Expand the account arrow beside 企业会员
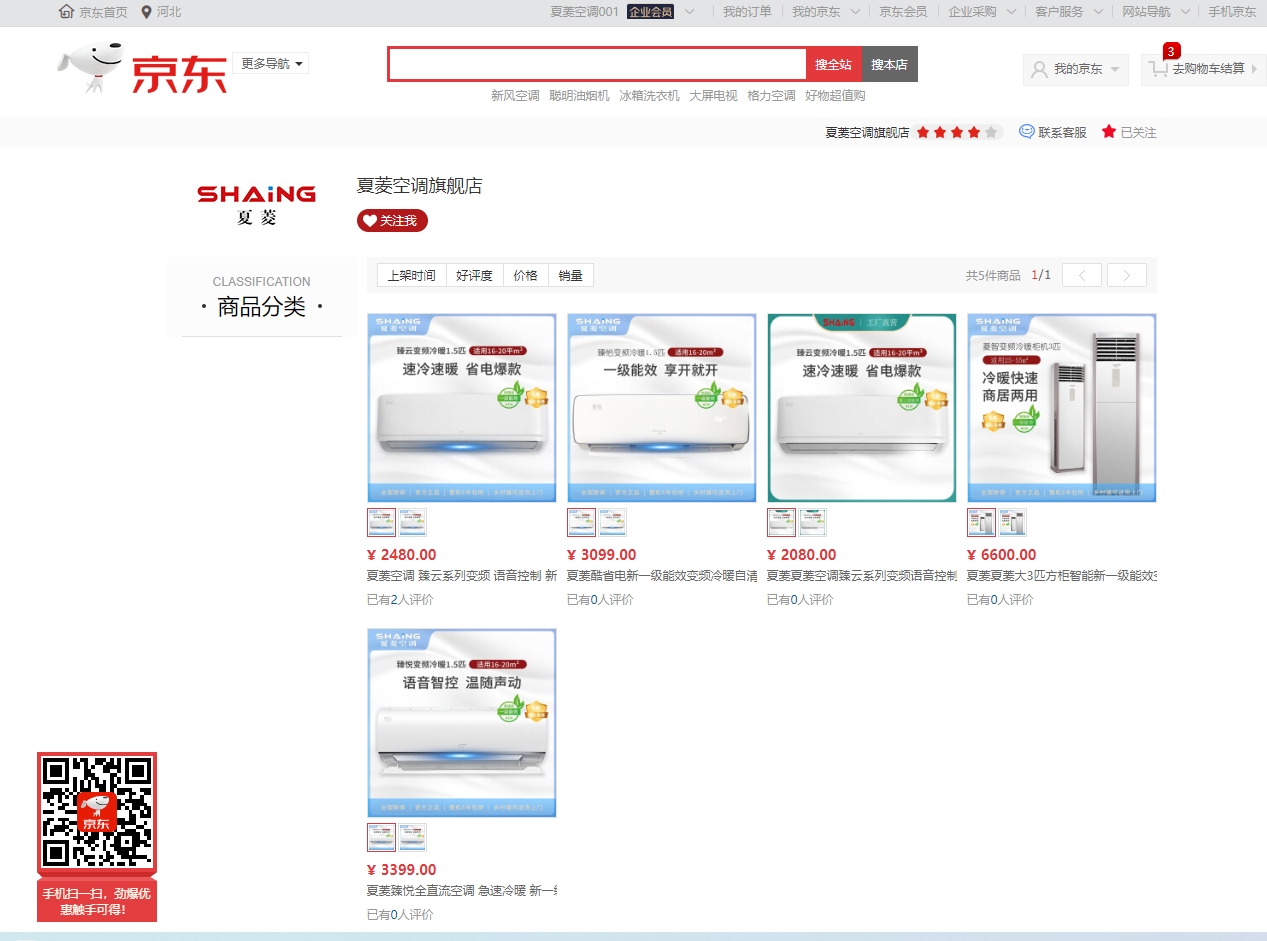The width and height of the screenshot is (1267, 941). point(690,12)
